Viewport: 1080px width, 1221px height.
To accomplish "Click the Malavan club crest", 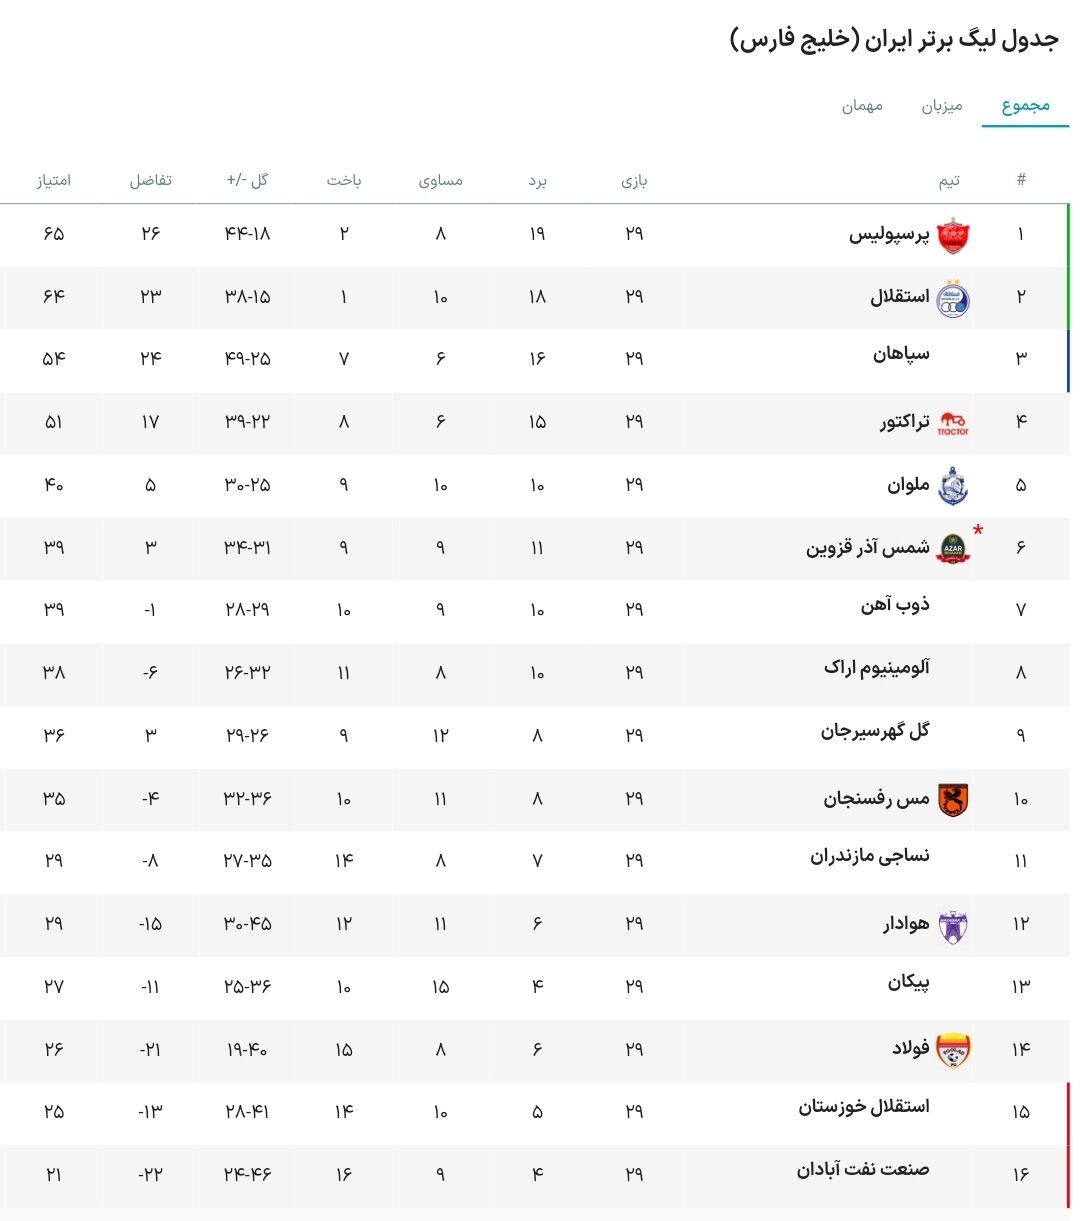I will click(x=953, y=485).
